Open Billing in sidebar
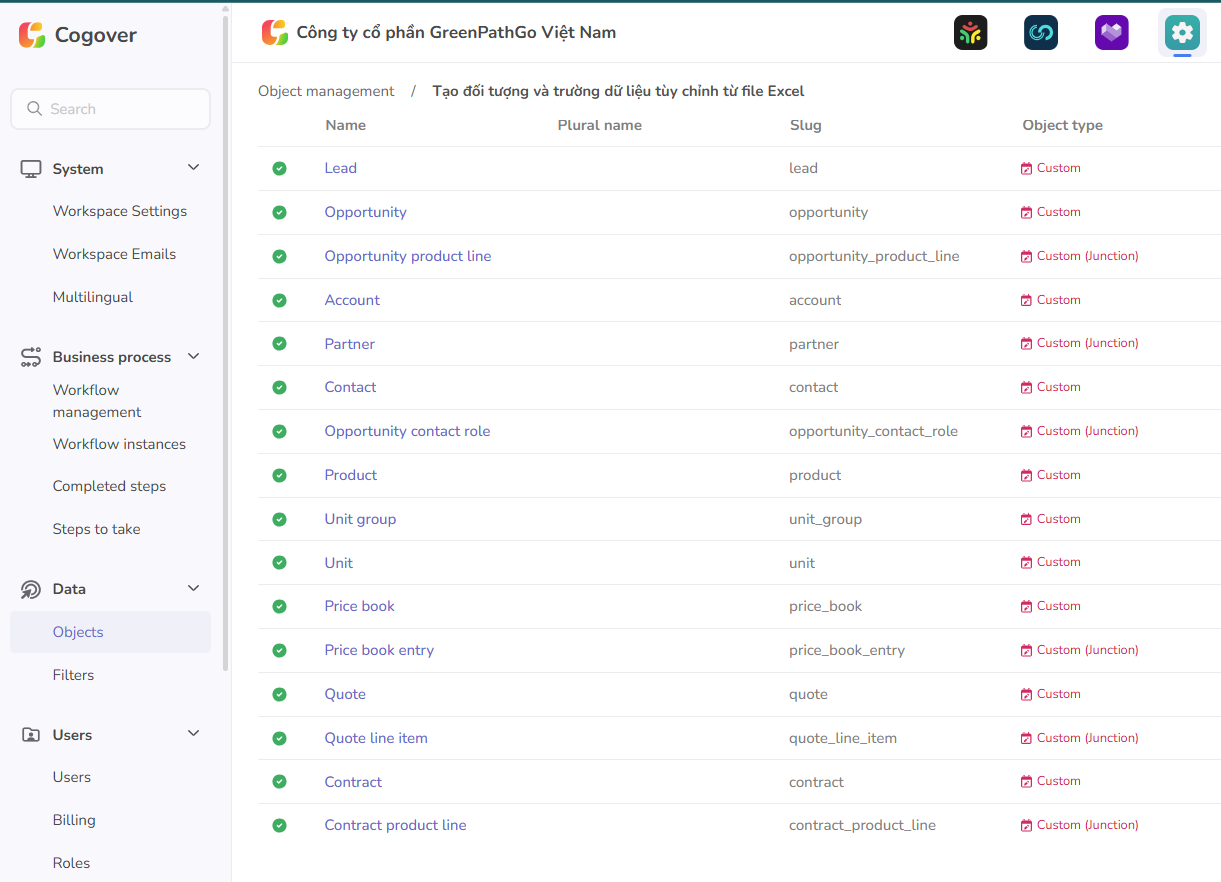The height and width of the screenshot is (882, 1221). click(x=74, y=820)
